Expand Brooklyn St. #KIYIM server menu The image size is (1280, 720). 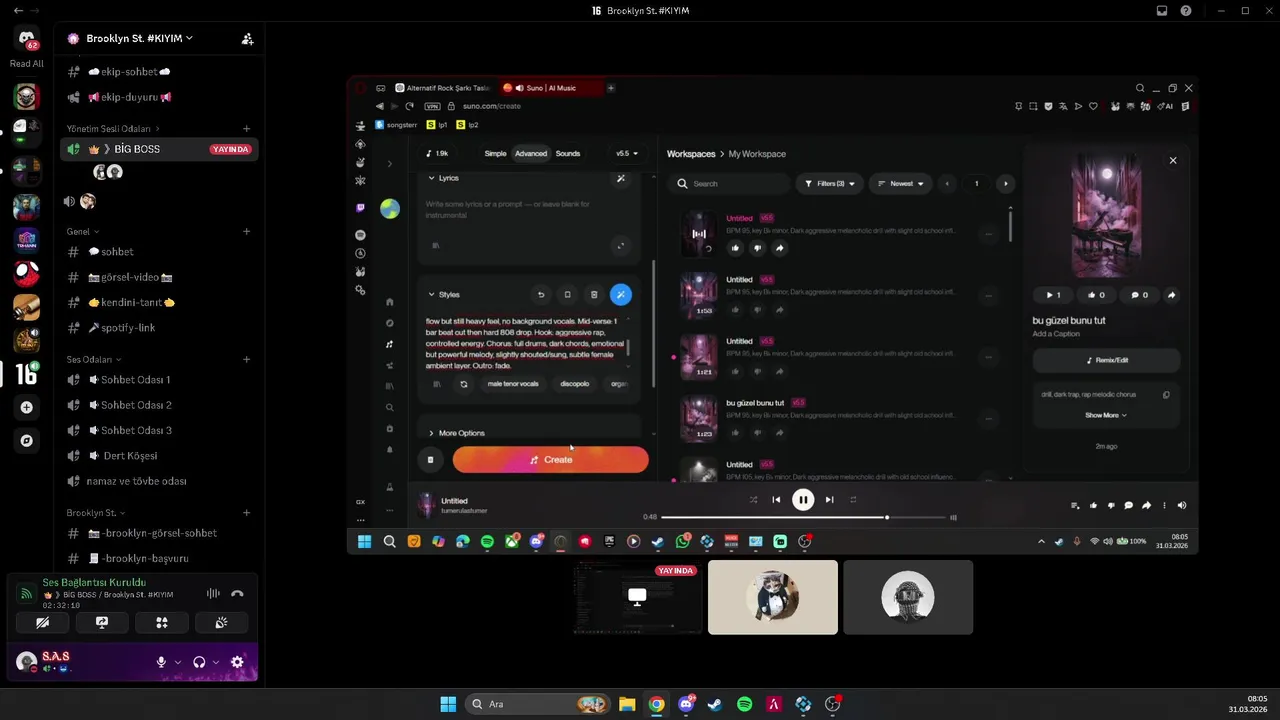pyautogui.click(x=139, y=38)
